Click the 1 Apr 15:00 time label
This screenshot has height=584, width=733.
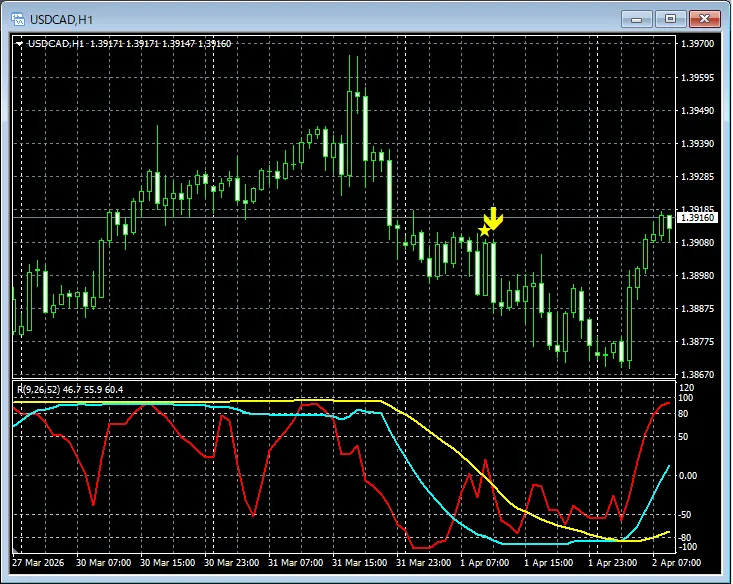pyautogui.click(x=549, y=562)
